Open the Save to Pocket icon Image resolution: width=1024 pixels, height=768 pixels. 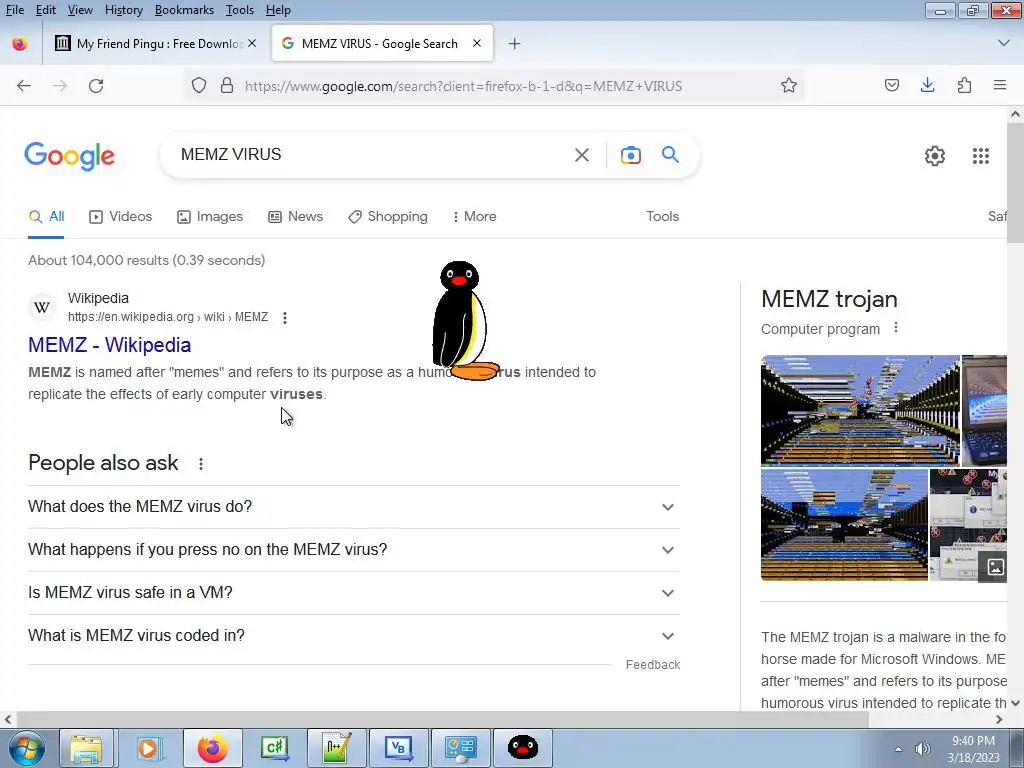tap(892, 86)
